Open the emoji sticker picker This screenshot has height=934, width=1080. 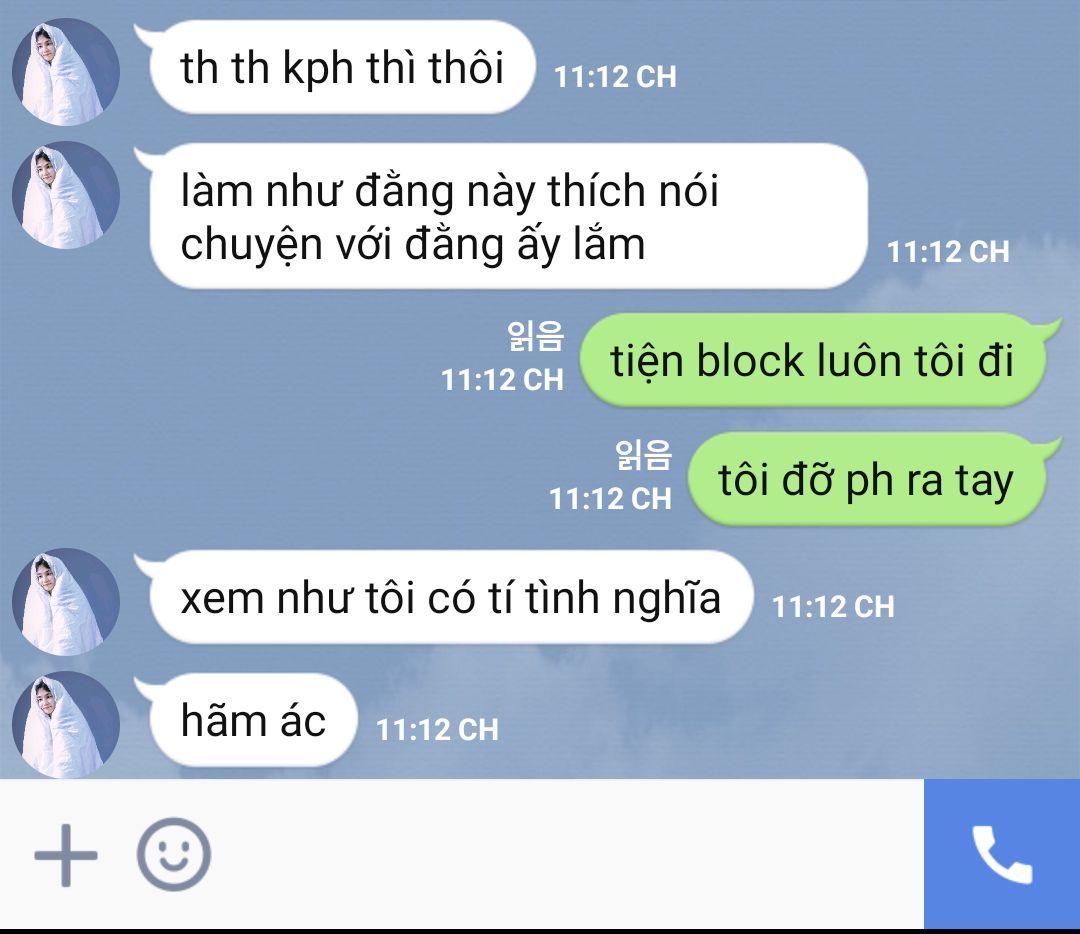(174, 854)
